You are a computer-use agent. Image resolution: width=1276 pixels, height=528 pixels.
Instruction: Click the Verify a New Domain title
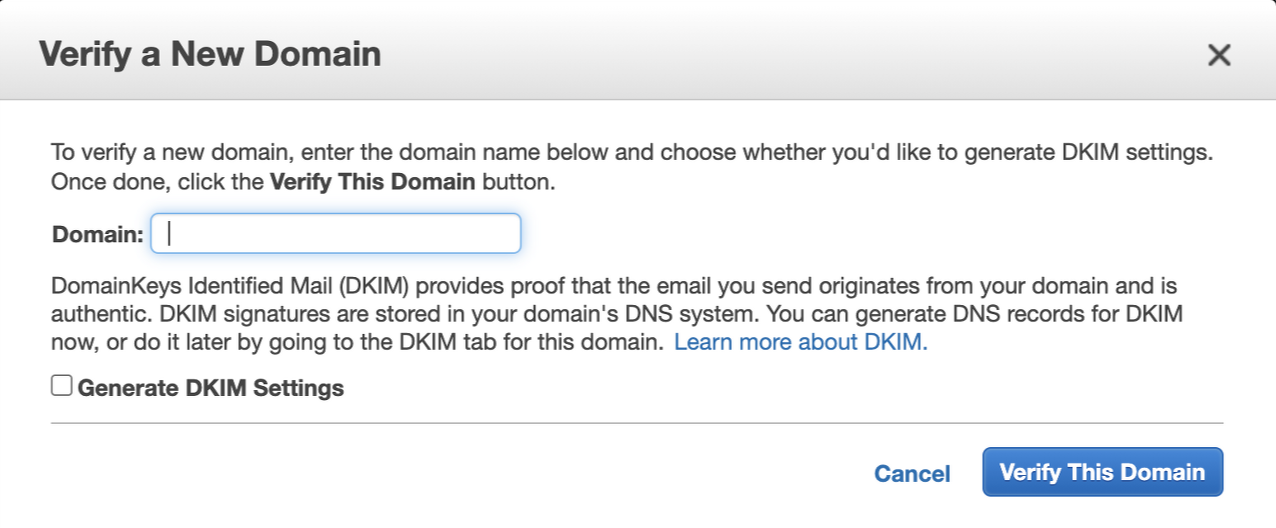(x=210, y=53)
